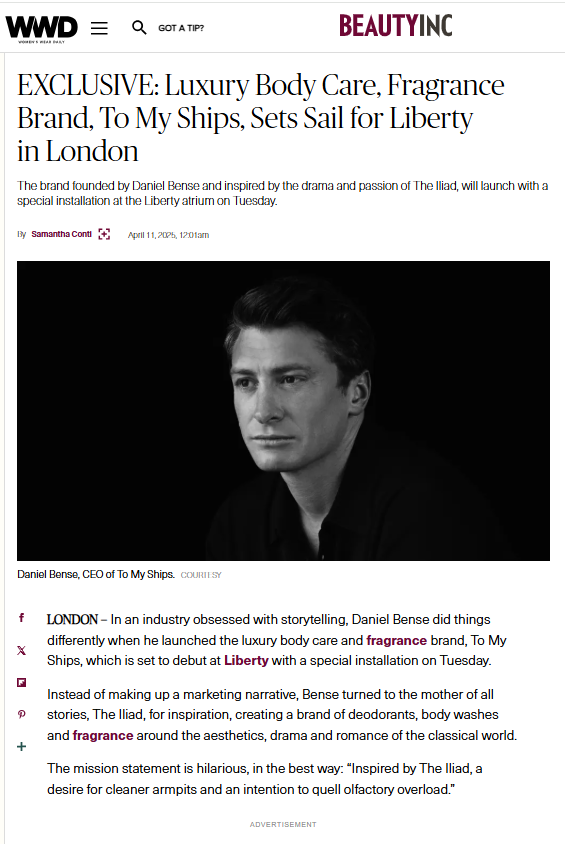
Task: Open the WWD logo homepage link
Action: [x=41, y=29]
